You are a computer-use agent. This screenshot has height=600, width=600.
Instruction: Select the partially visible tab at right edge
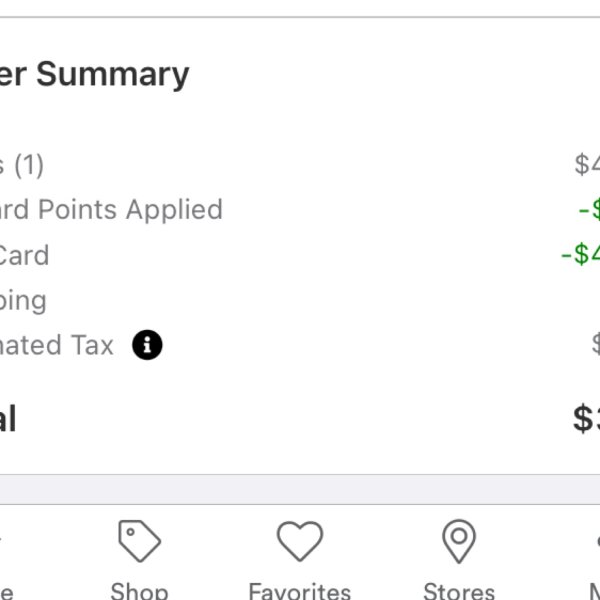[594, 566]
